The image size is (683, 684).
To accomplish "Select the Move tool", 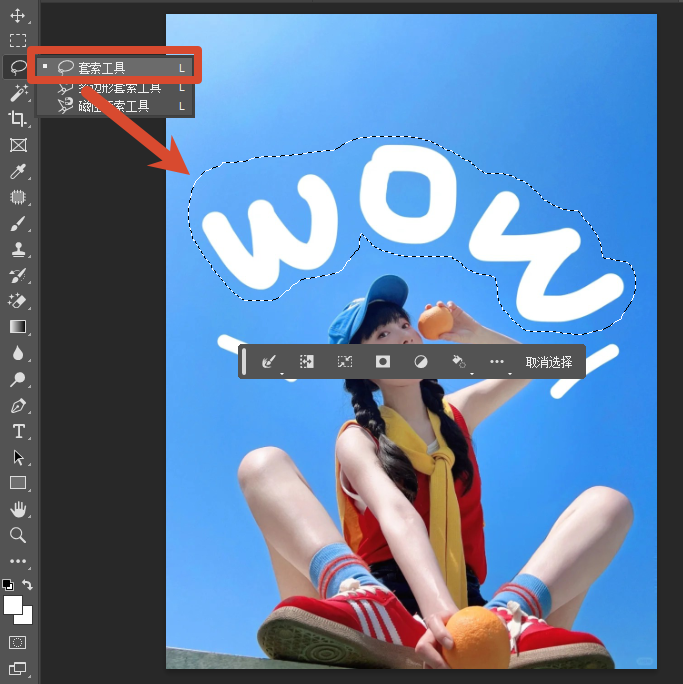I will pyautogui.click(x=17, y=15).
